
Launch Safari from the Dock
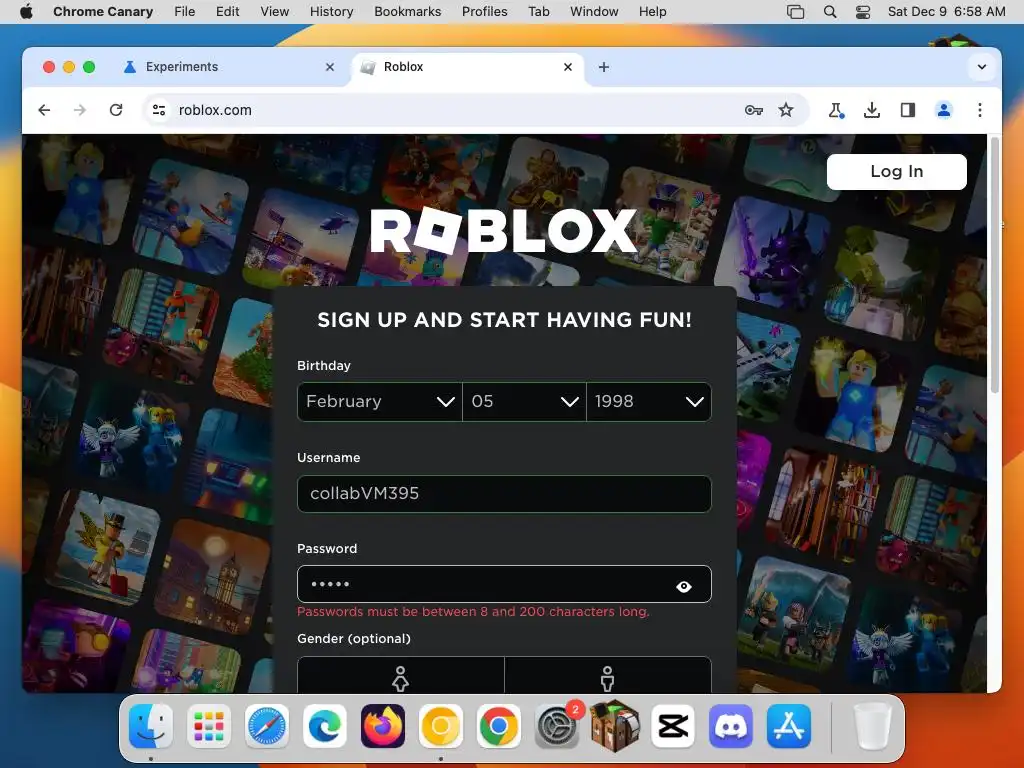266,726
